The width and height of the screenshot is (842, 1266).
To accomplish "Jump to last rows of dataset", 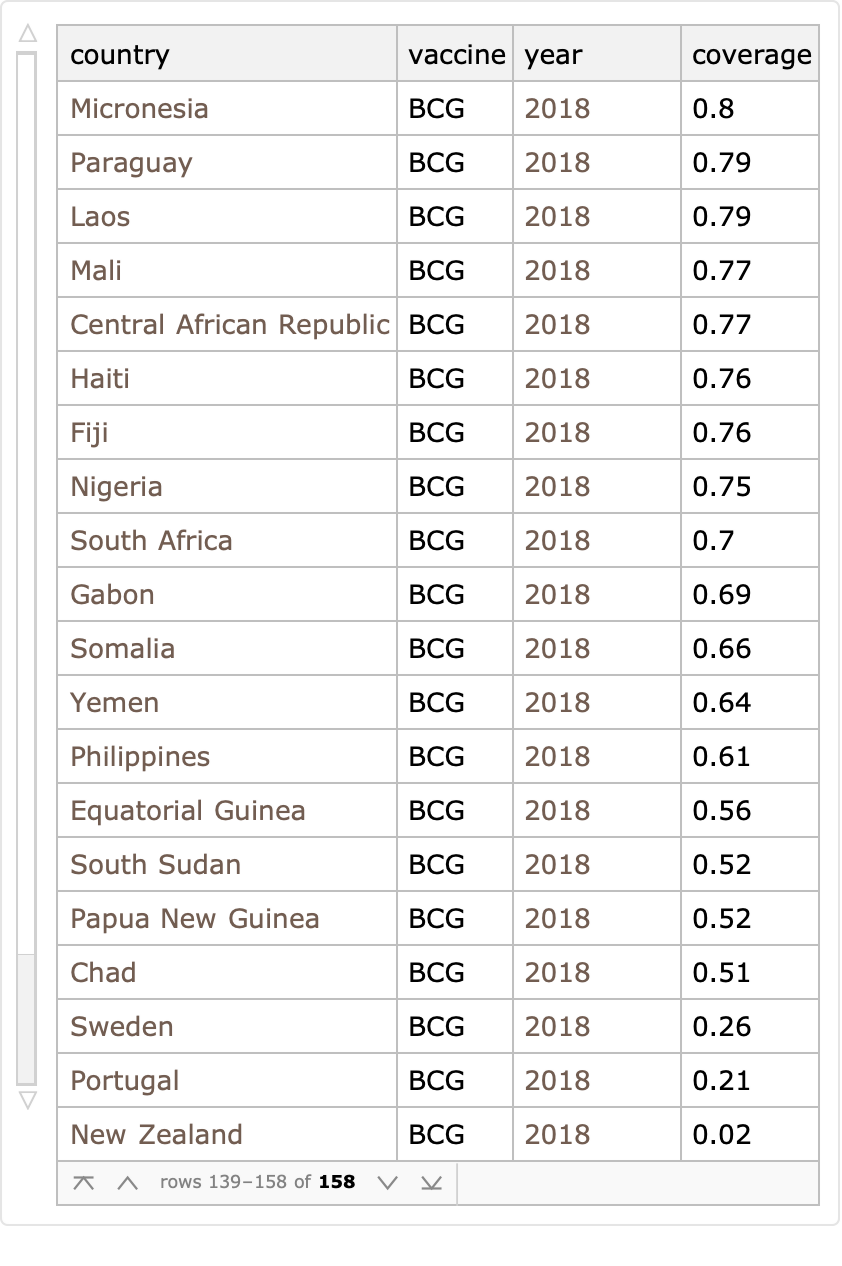I will pyautogui.click(x=431, y=1183).
